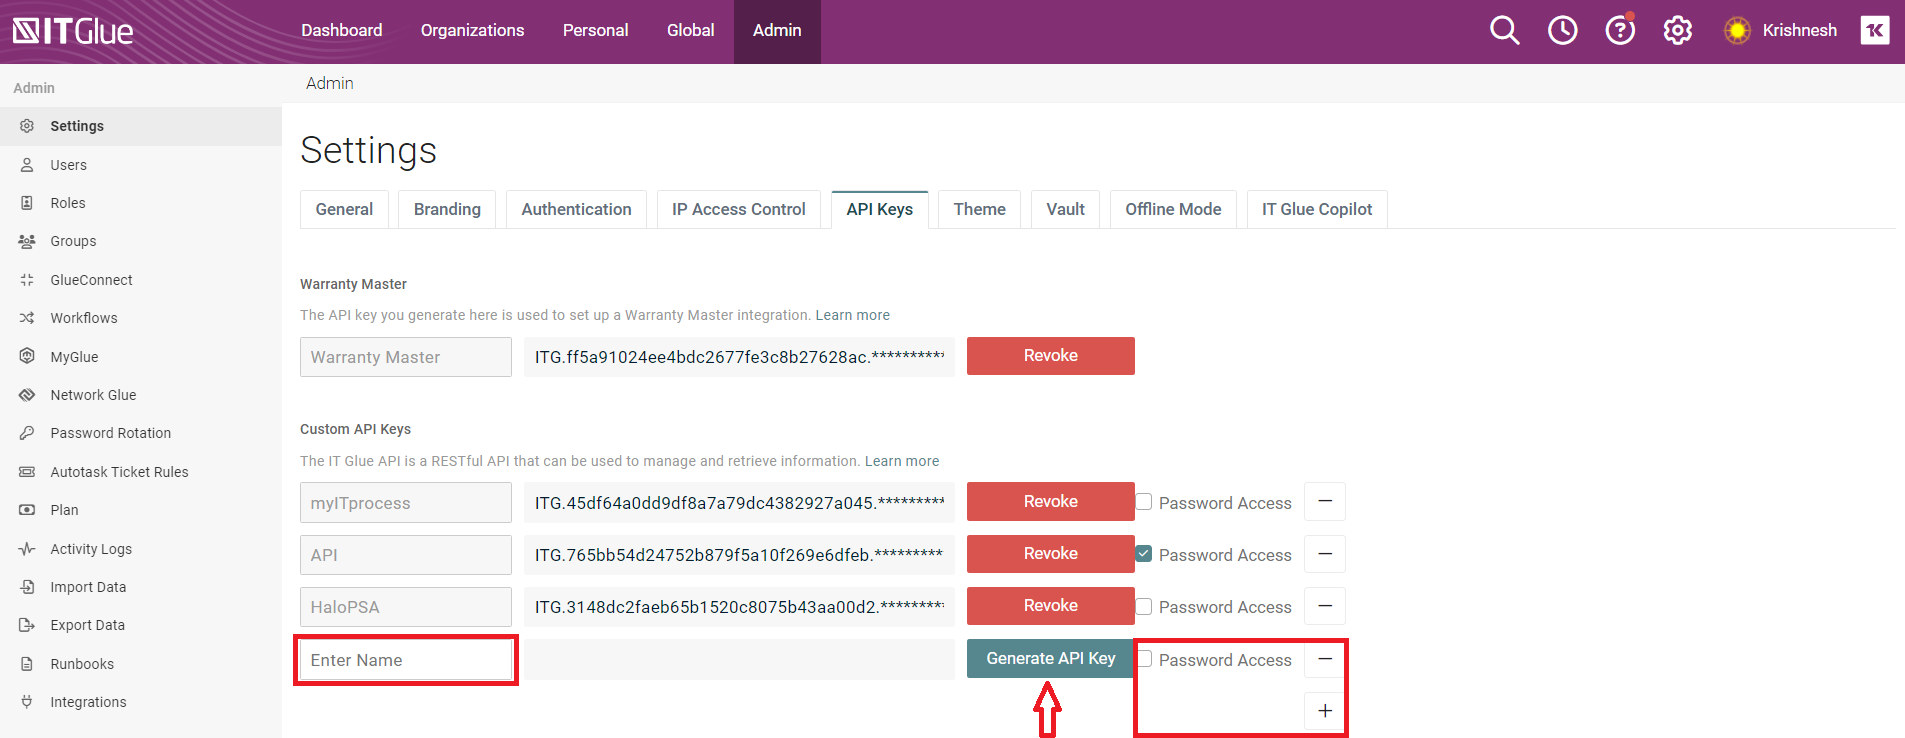Click the Autotask Ticket Rules icon

click(x=27, y=472)
